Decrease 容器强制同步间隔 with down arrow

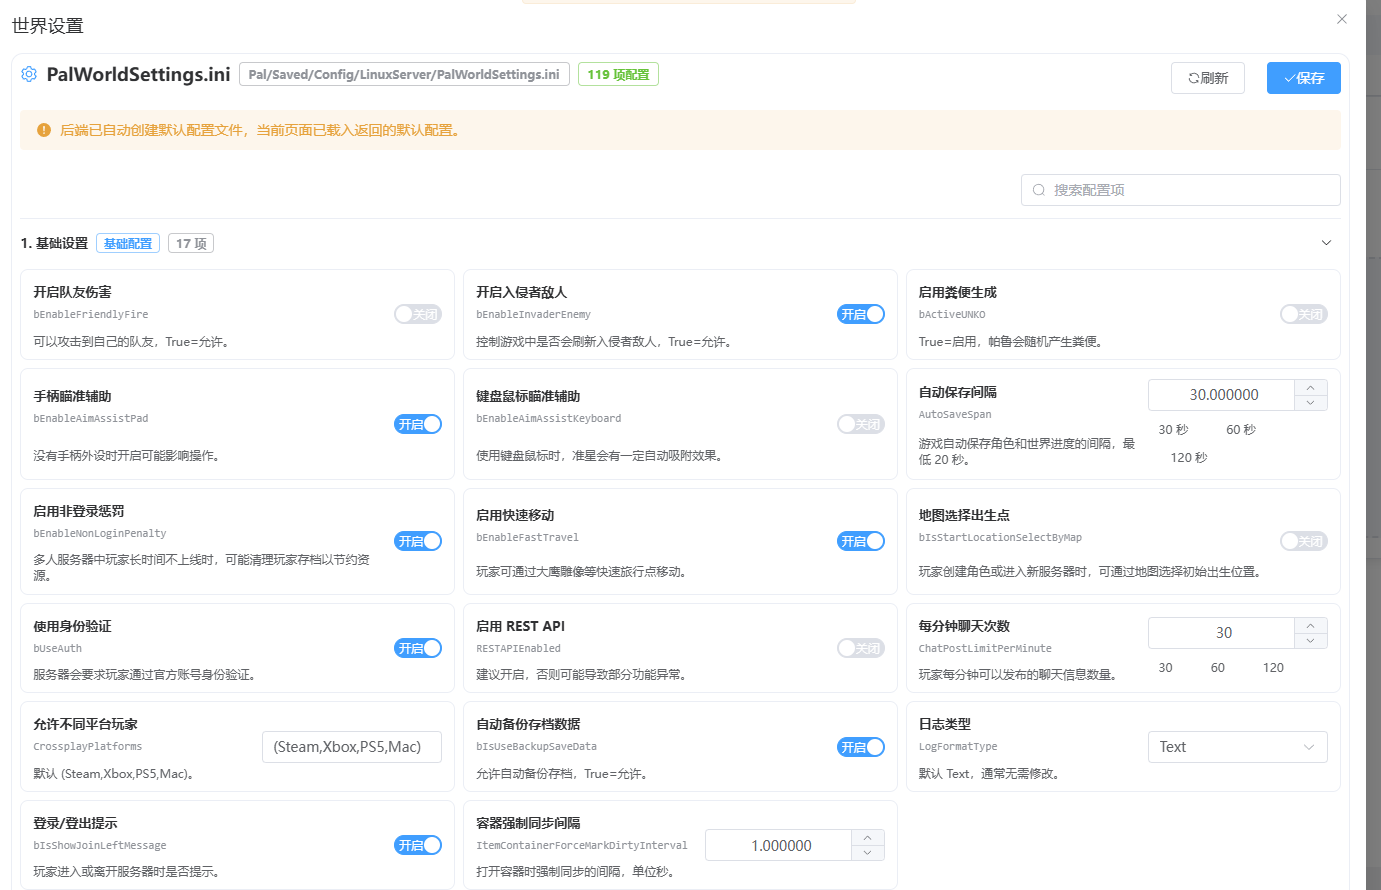point(868,853)
